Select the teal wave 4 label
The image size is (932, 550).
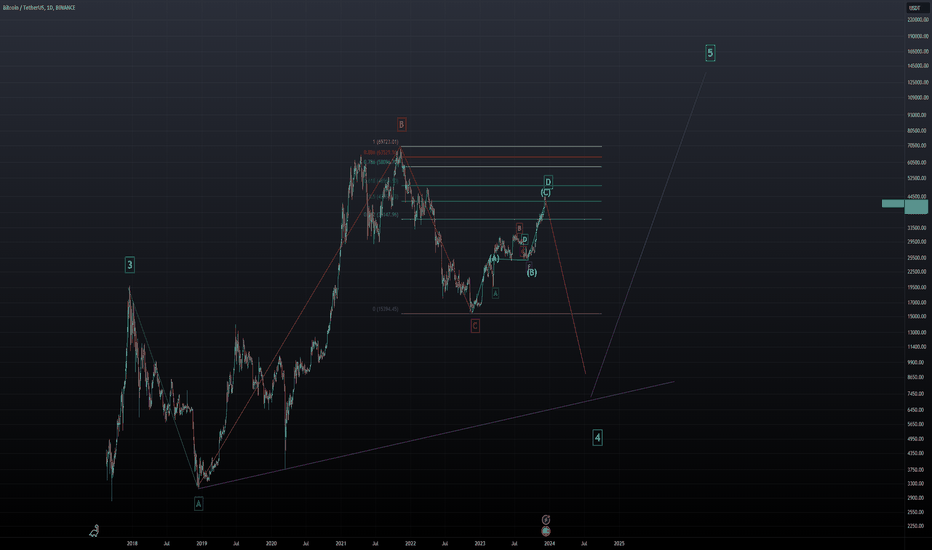[x=597, y=438]
